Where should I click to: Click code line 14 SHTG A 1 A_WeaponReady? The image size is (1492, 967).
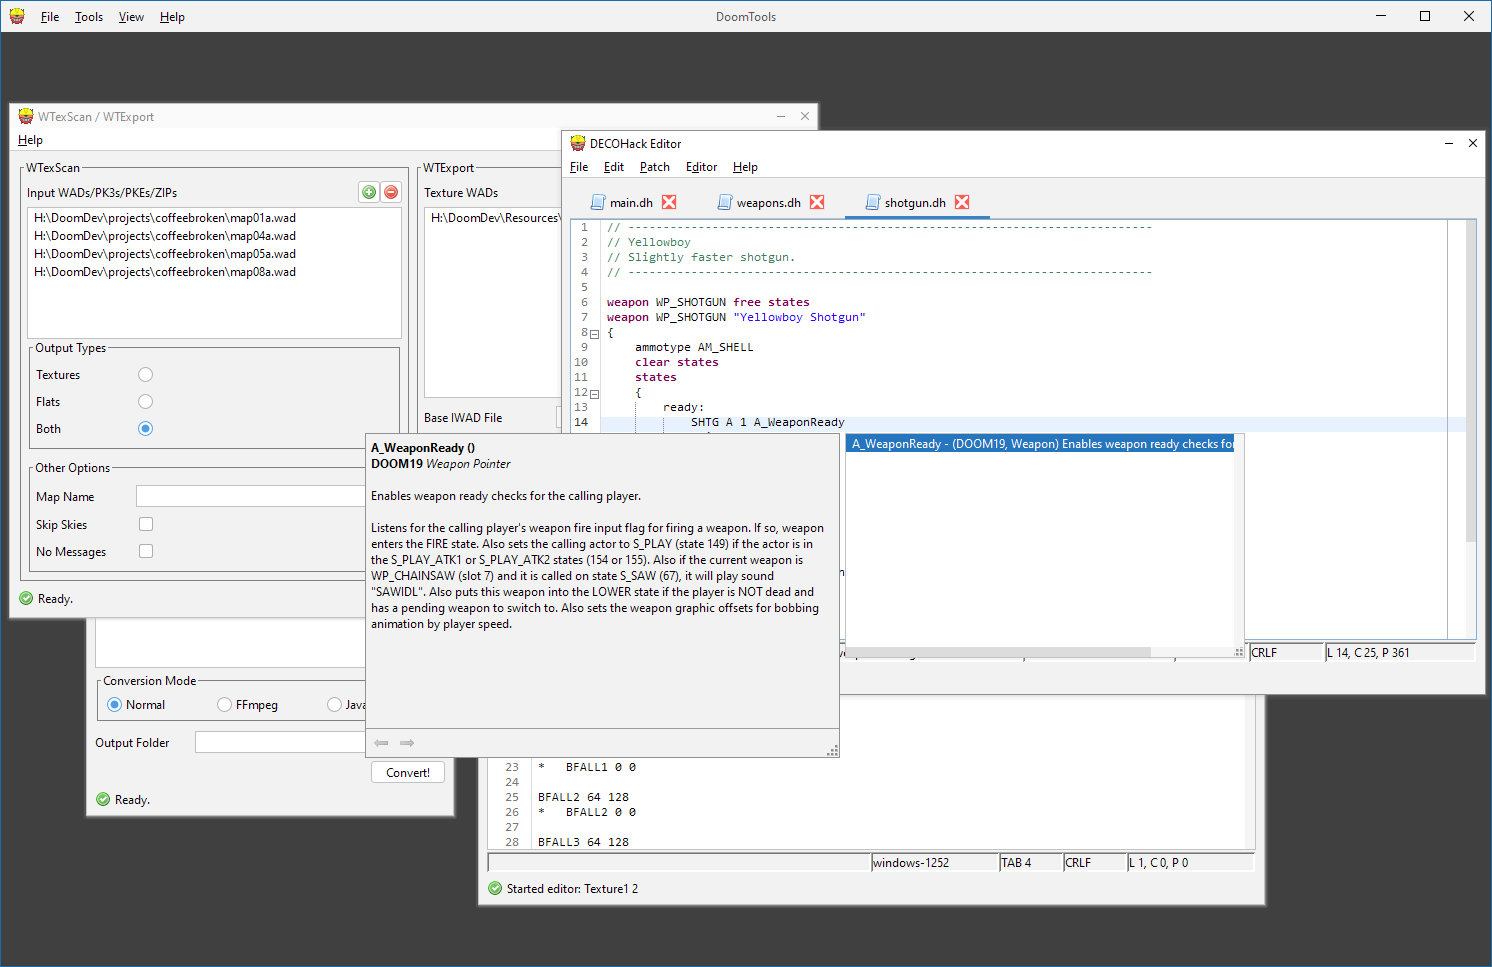pos(767,423)
